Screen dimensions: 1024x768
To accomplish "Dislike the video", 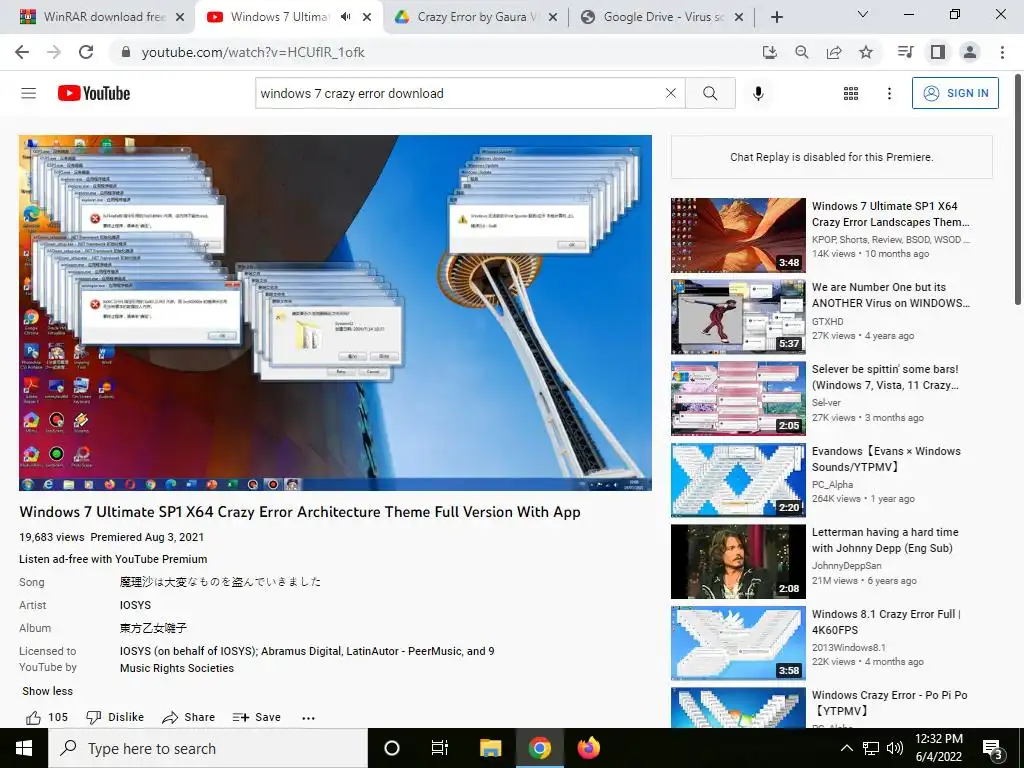I will tap(115, 717).
